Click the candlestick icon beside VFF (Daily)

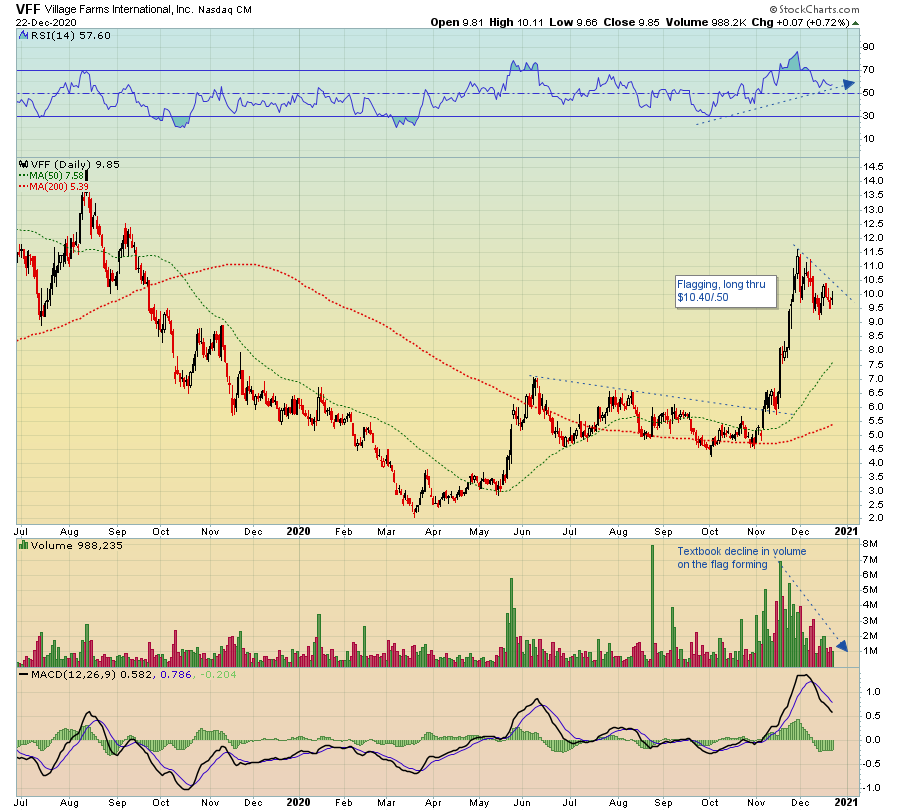tap(24, 164)
